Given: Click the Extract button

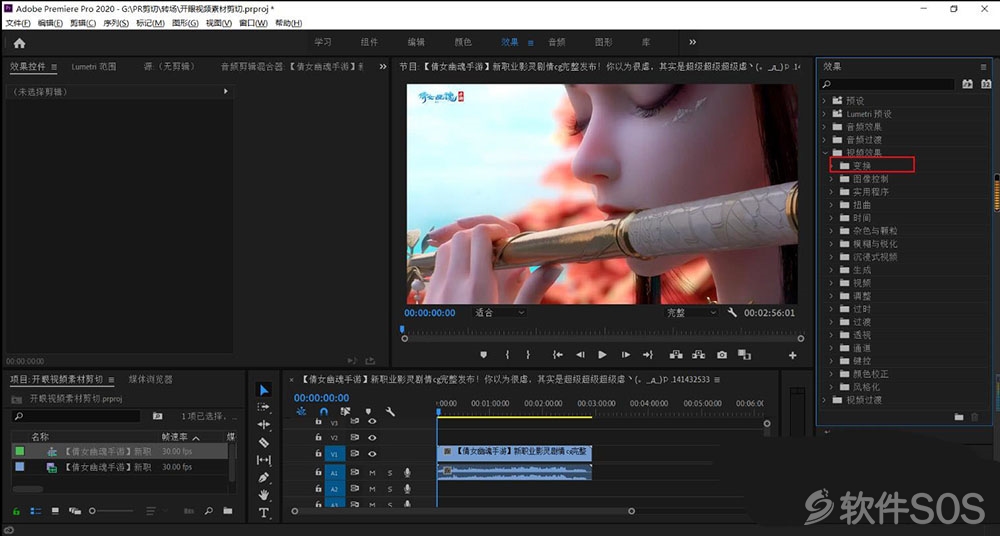Looking at the screenshot, I should coord(699,355).
